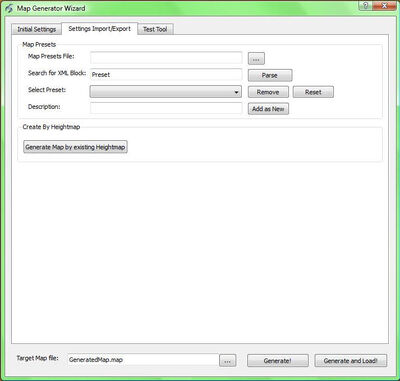Browse for the Target Map file
This screenshot has width=400, height=381.
point(227,361)
